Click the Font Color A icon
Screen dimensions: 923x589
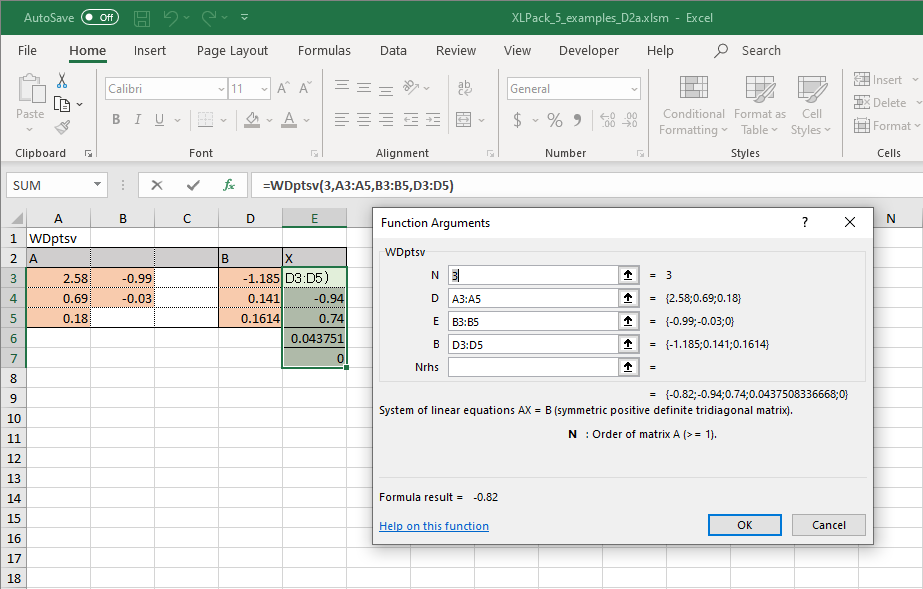(x=289, y=120)
